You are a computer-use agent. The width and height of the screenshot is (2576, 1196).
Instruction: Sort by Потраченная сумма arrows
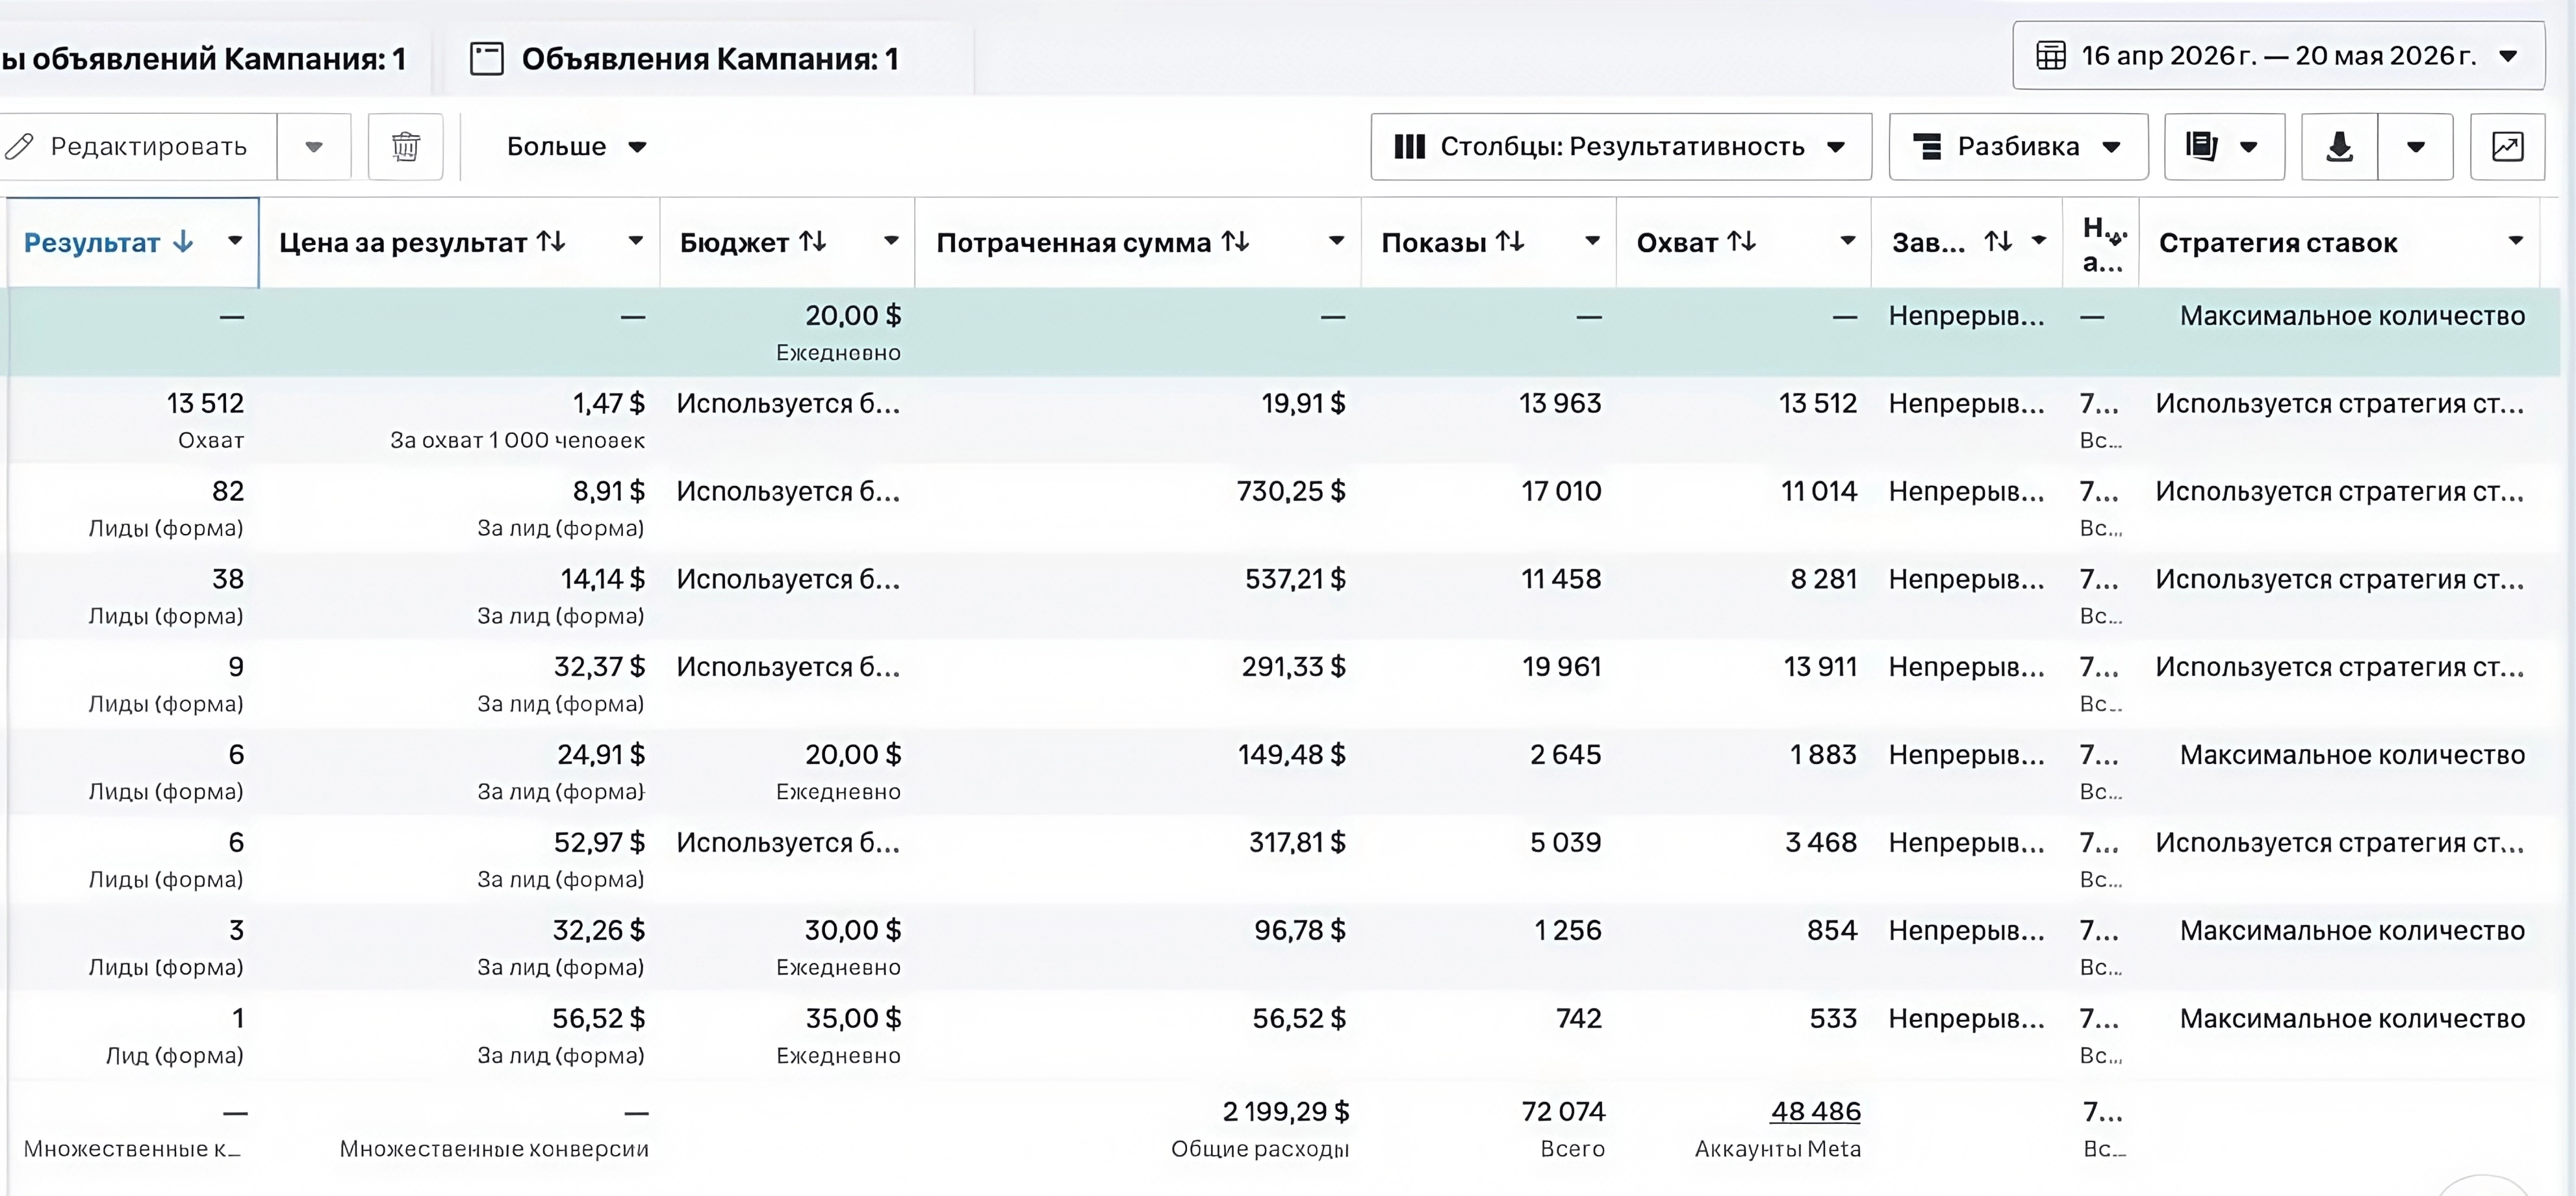(x=1235, y=241)
